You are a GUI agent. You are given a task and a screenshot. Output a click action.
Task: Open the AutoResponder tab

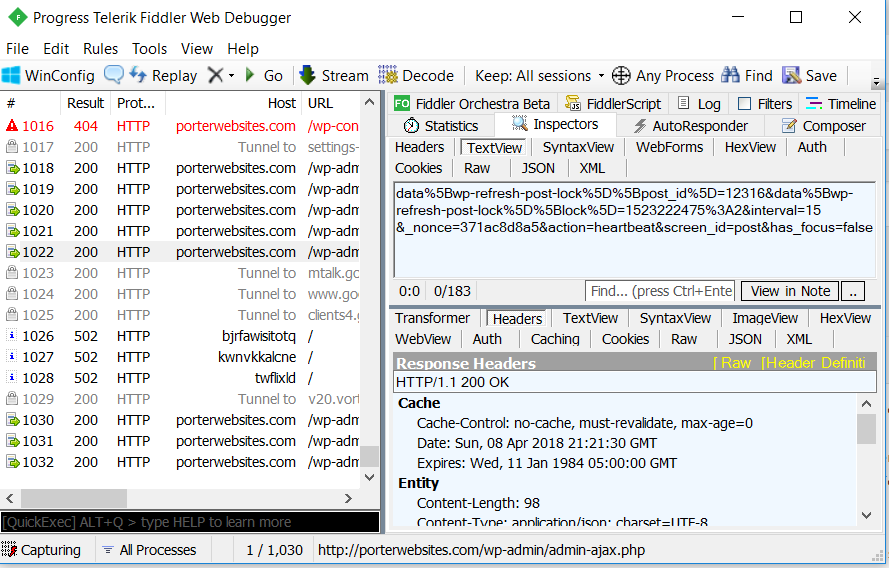coord(690,126)
